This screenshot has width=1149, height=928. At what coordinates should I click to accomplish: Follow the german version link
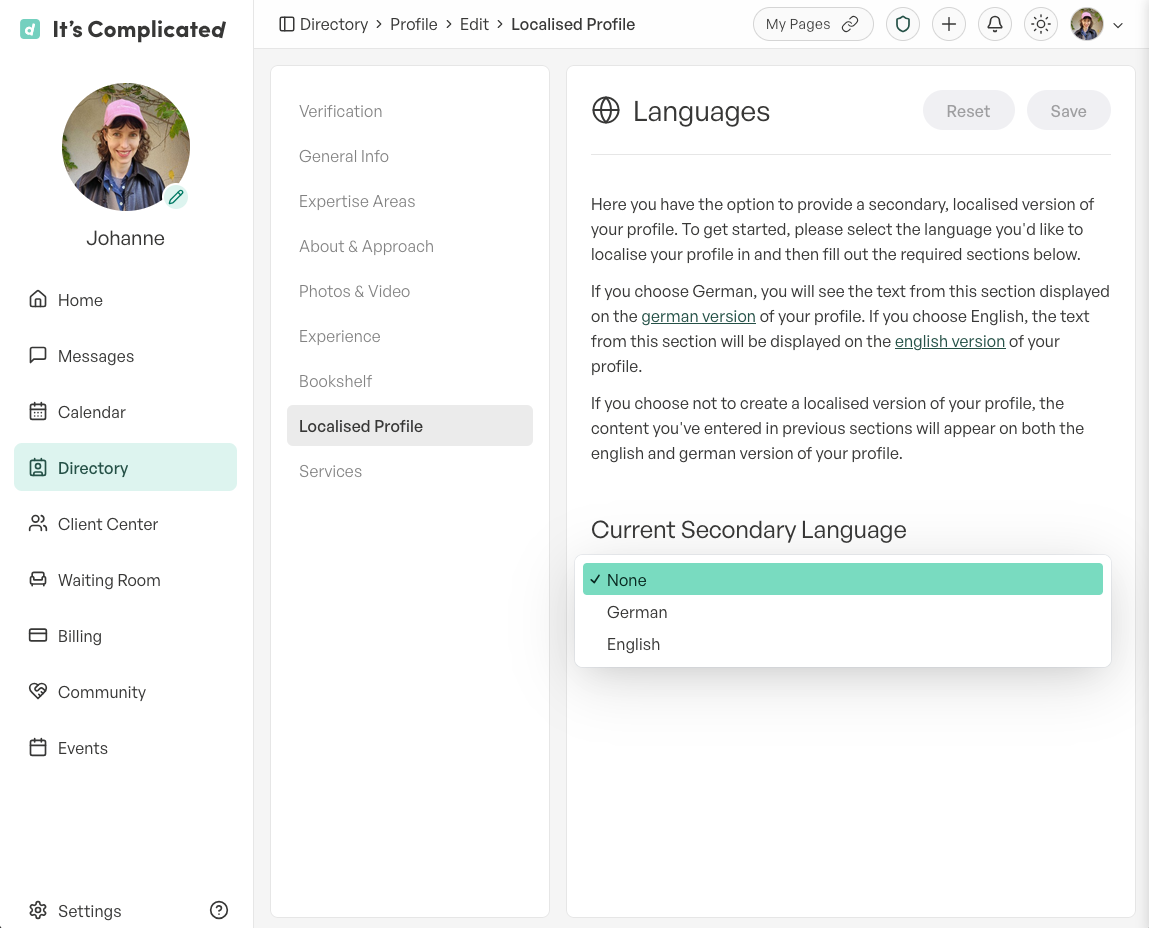coord(698,316)
